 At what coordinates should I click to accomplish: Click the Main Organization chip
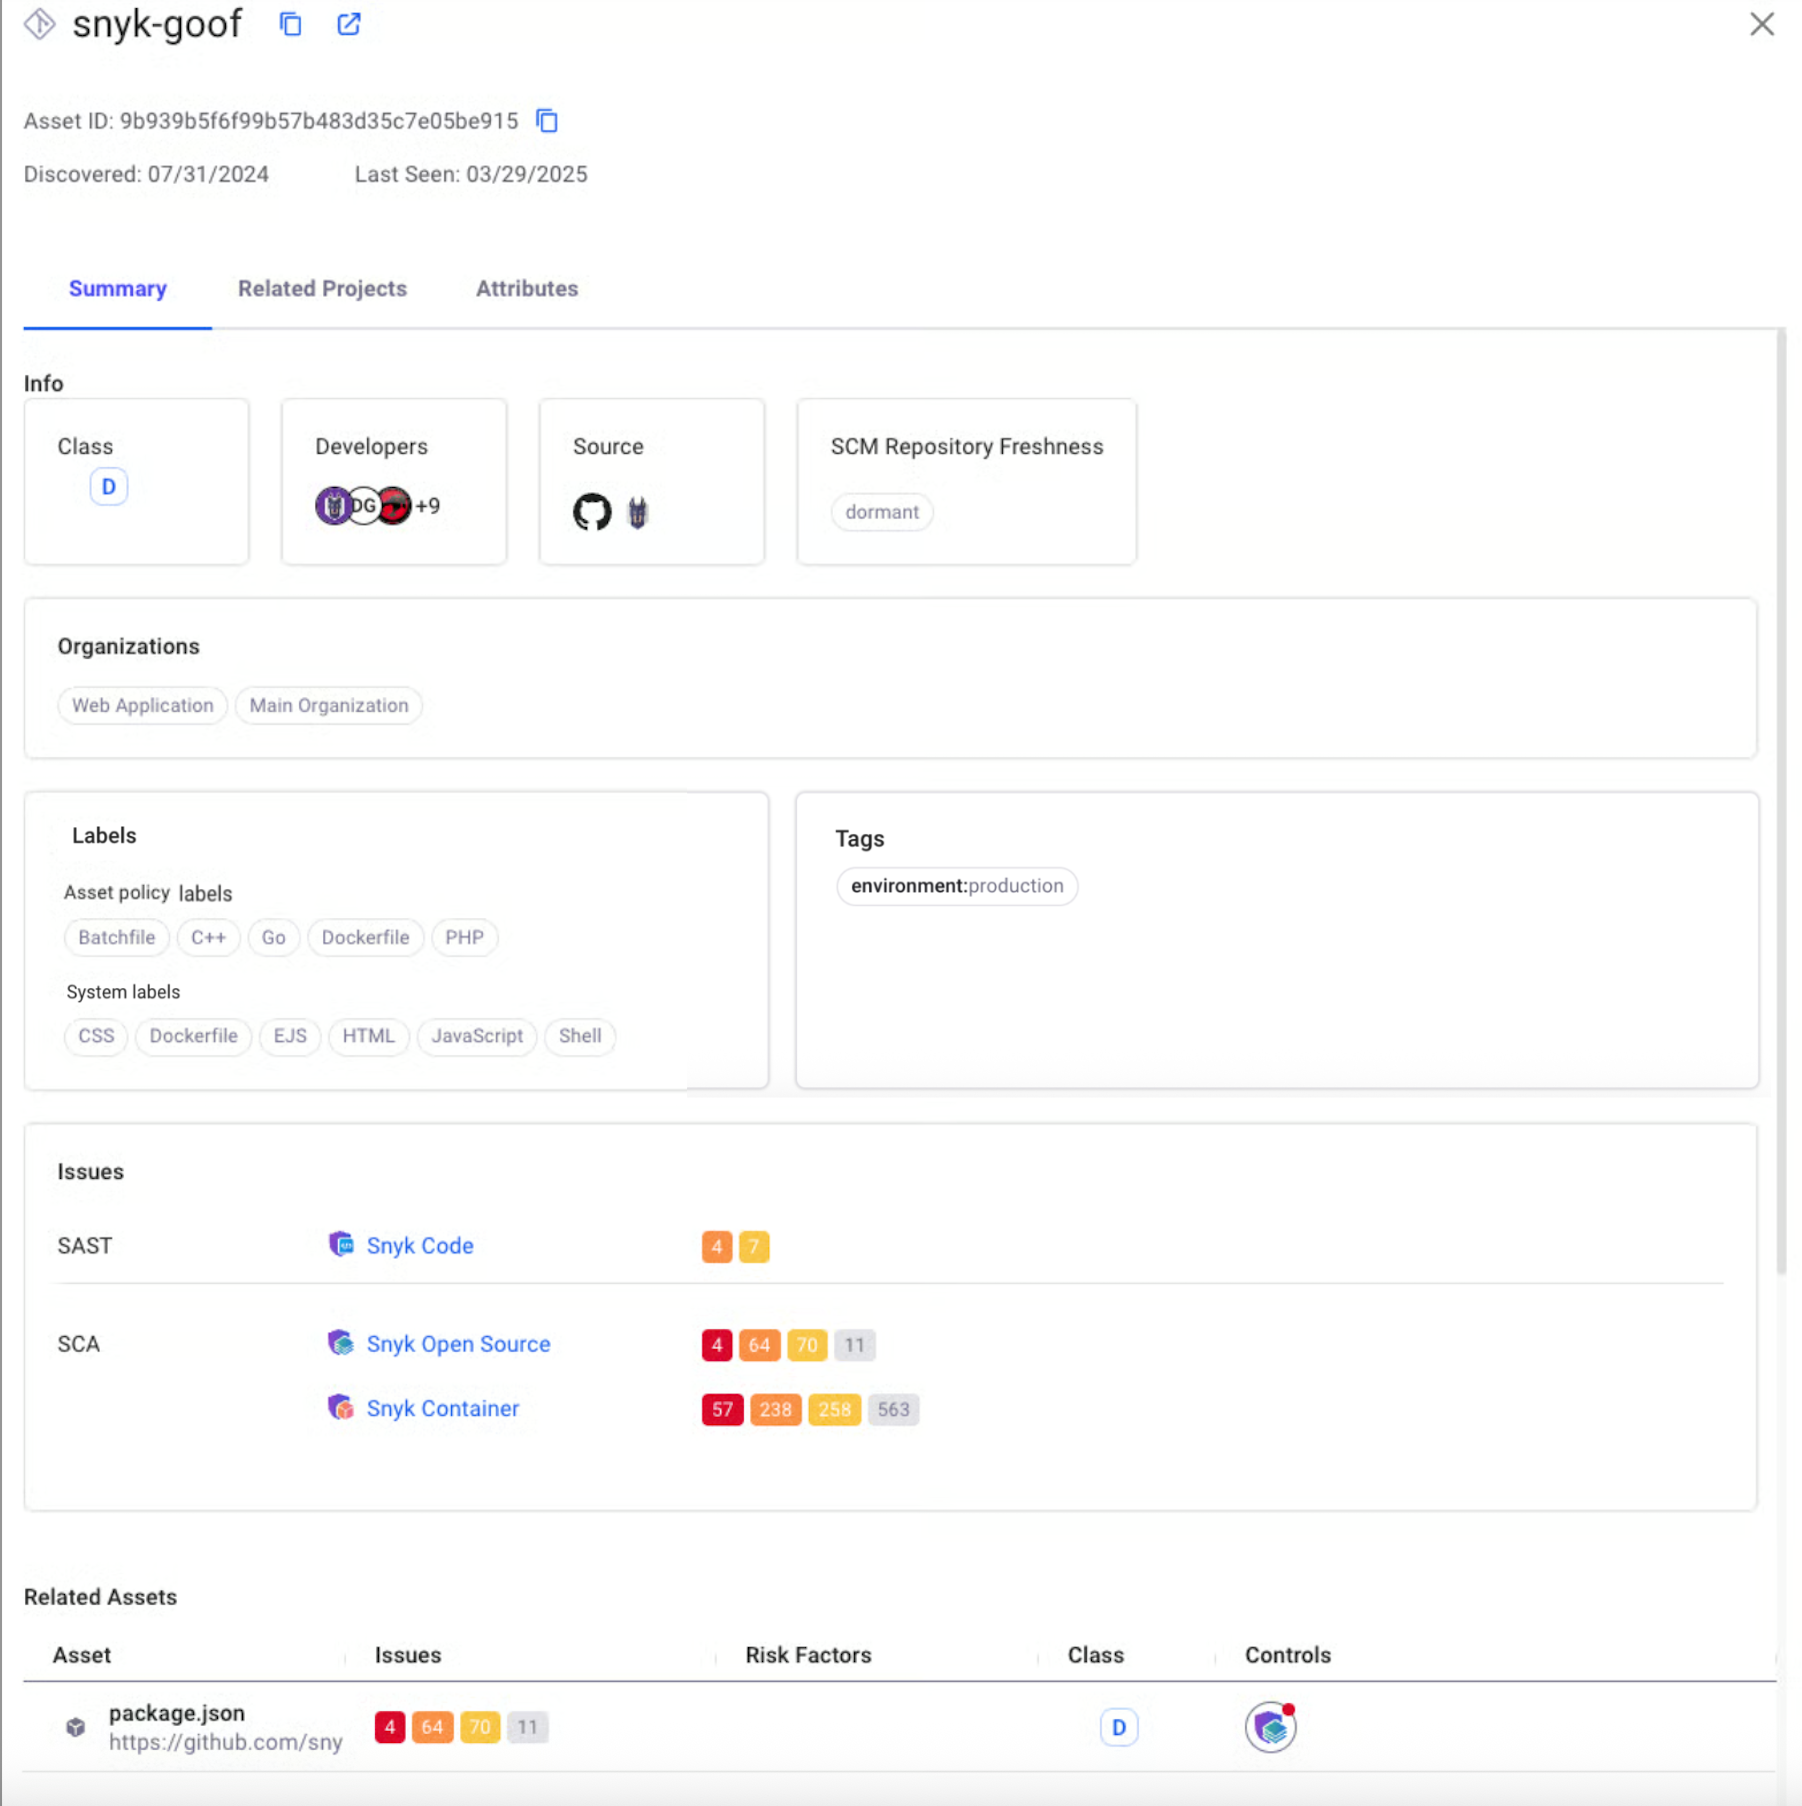point(329,706)
